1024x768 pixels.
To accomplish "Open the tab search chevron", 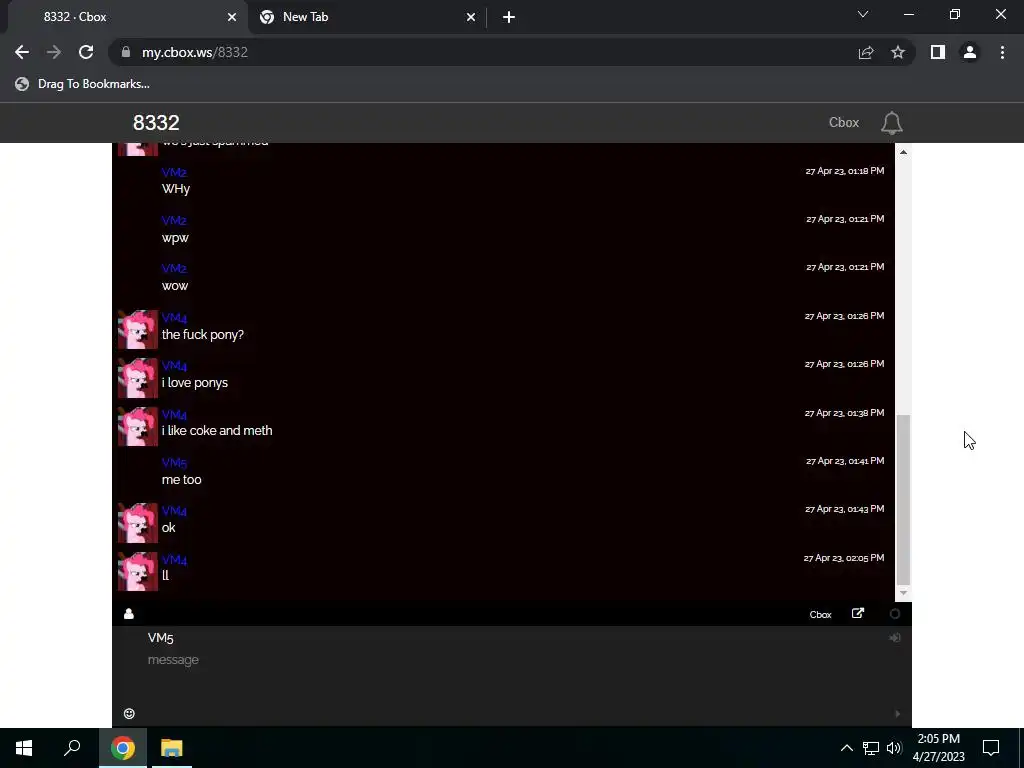I will click(x=863, y=14).
